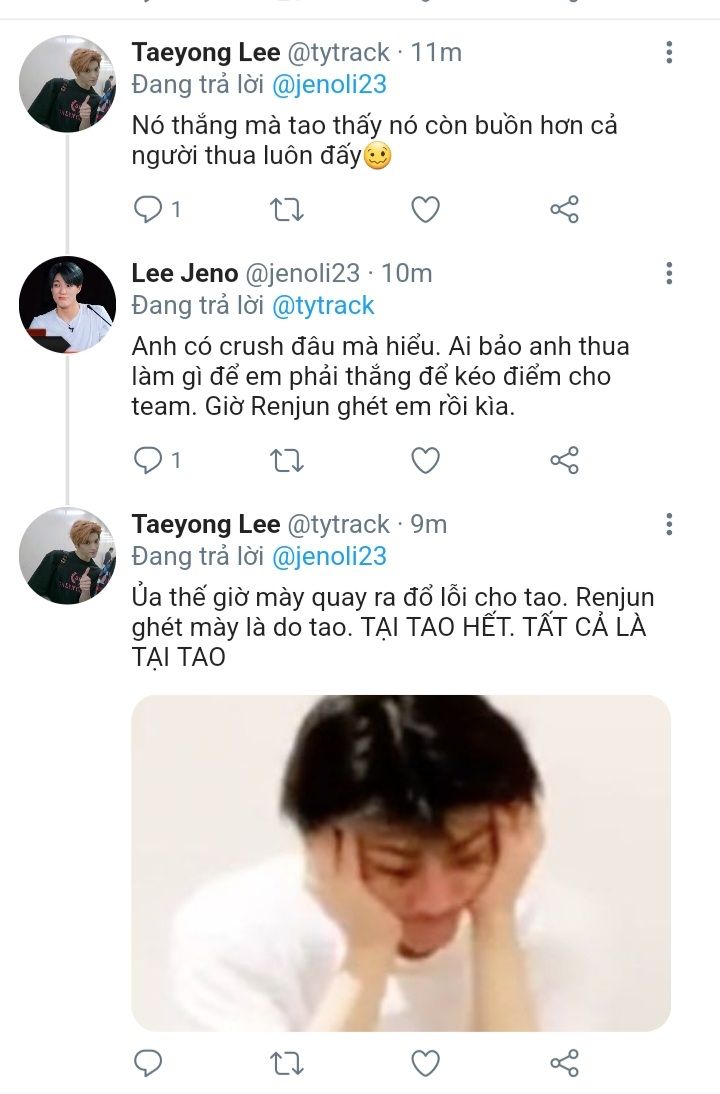
Task: Share Lee Jeno's tweet
Action: [564, 460]
